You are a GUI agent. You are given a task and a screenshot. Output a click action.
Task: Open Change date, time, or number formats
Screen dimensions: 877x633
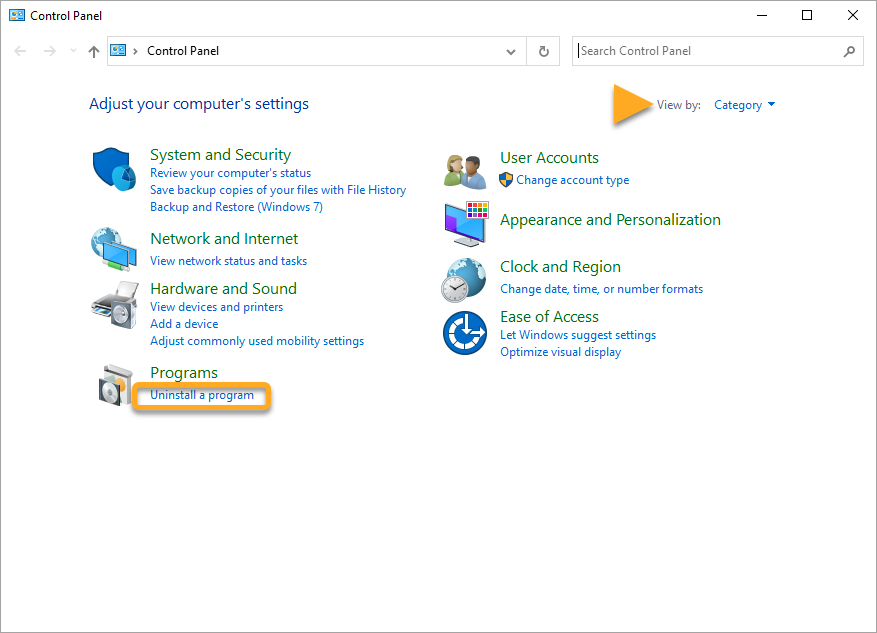coord(601,289)
